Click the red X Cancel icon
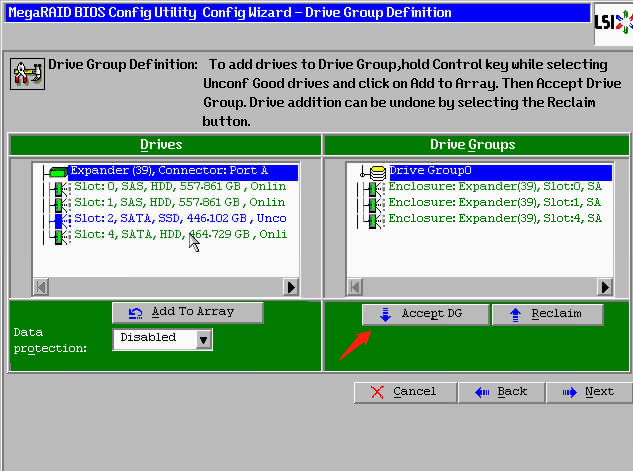This screenshot has height=471, width=633. pyautogui.click(x=377, y=392)
